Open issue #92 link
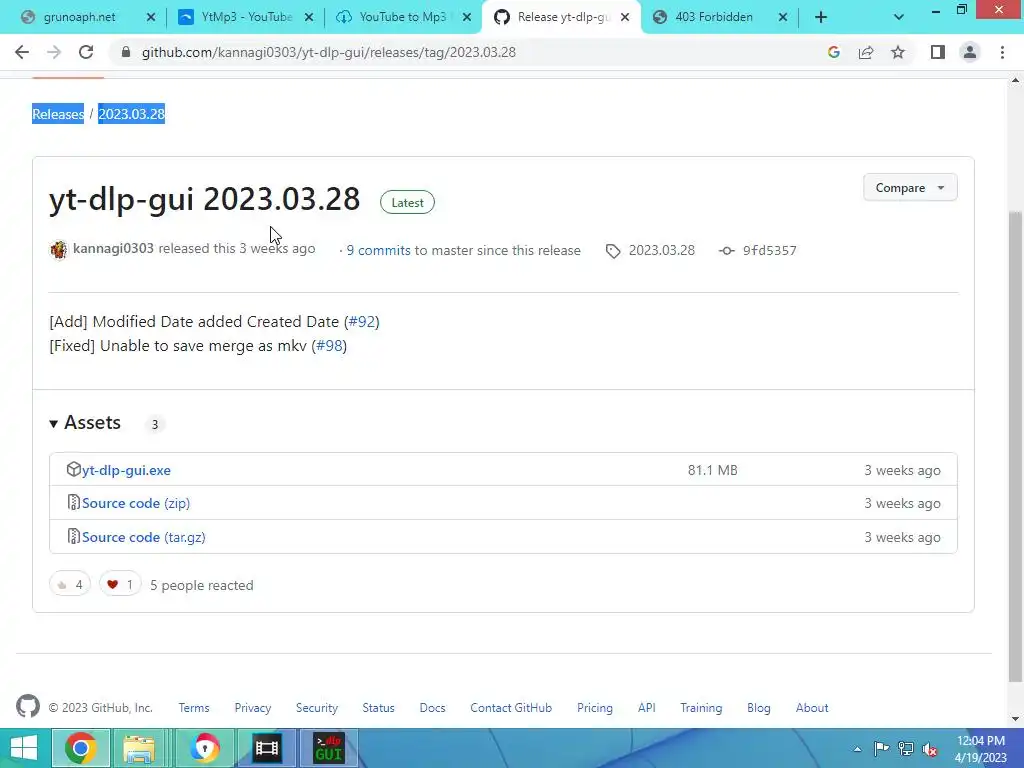Image resolution: width=1024 pixels, height=768 pixels. pyautogui.click(x=362, y=321)
